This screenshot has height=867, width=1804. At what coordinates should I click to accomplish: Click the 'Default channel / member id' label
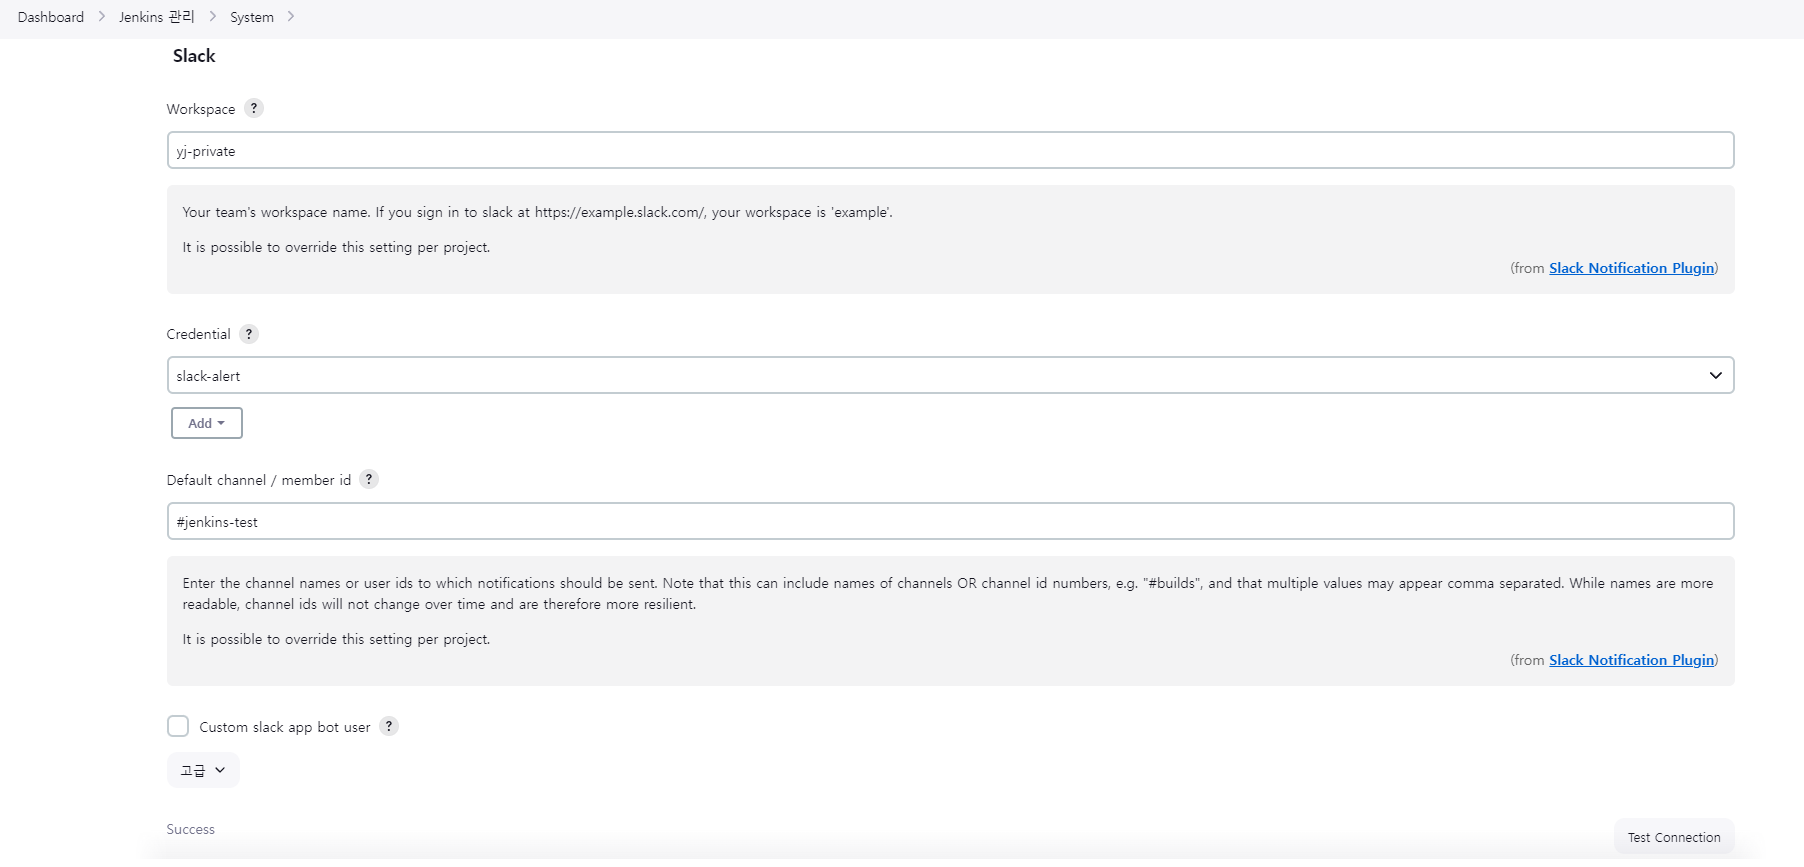click(x=259, y=480)
